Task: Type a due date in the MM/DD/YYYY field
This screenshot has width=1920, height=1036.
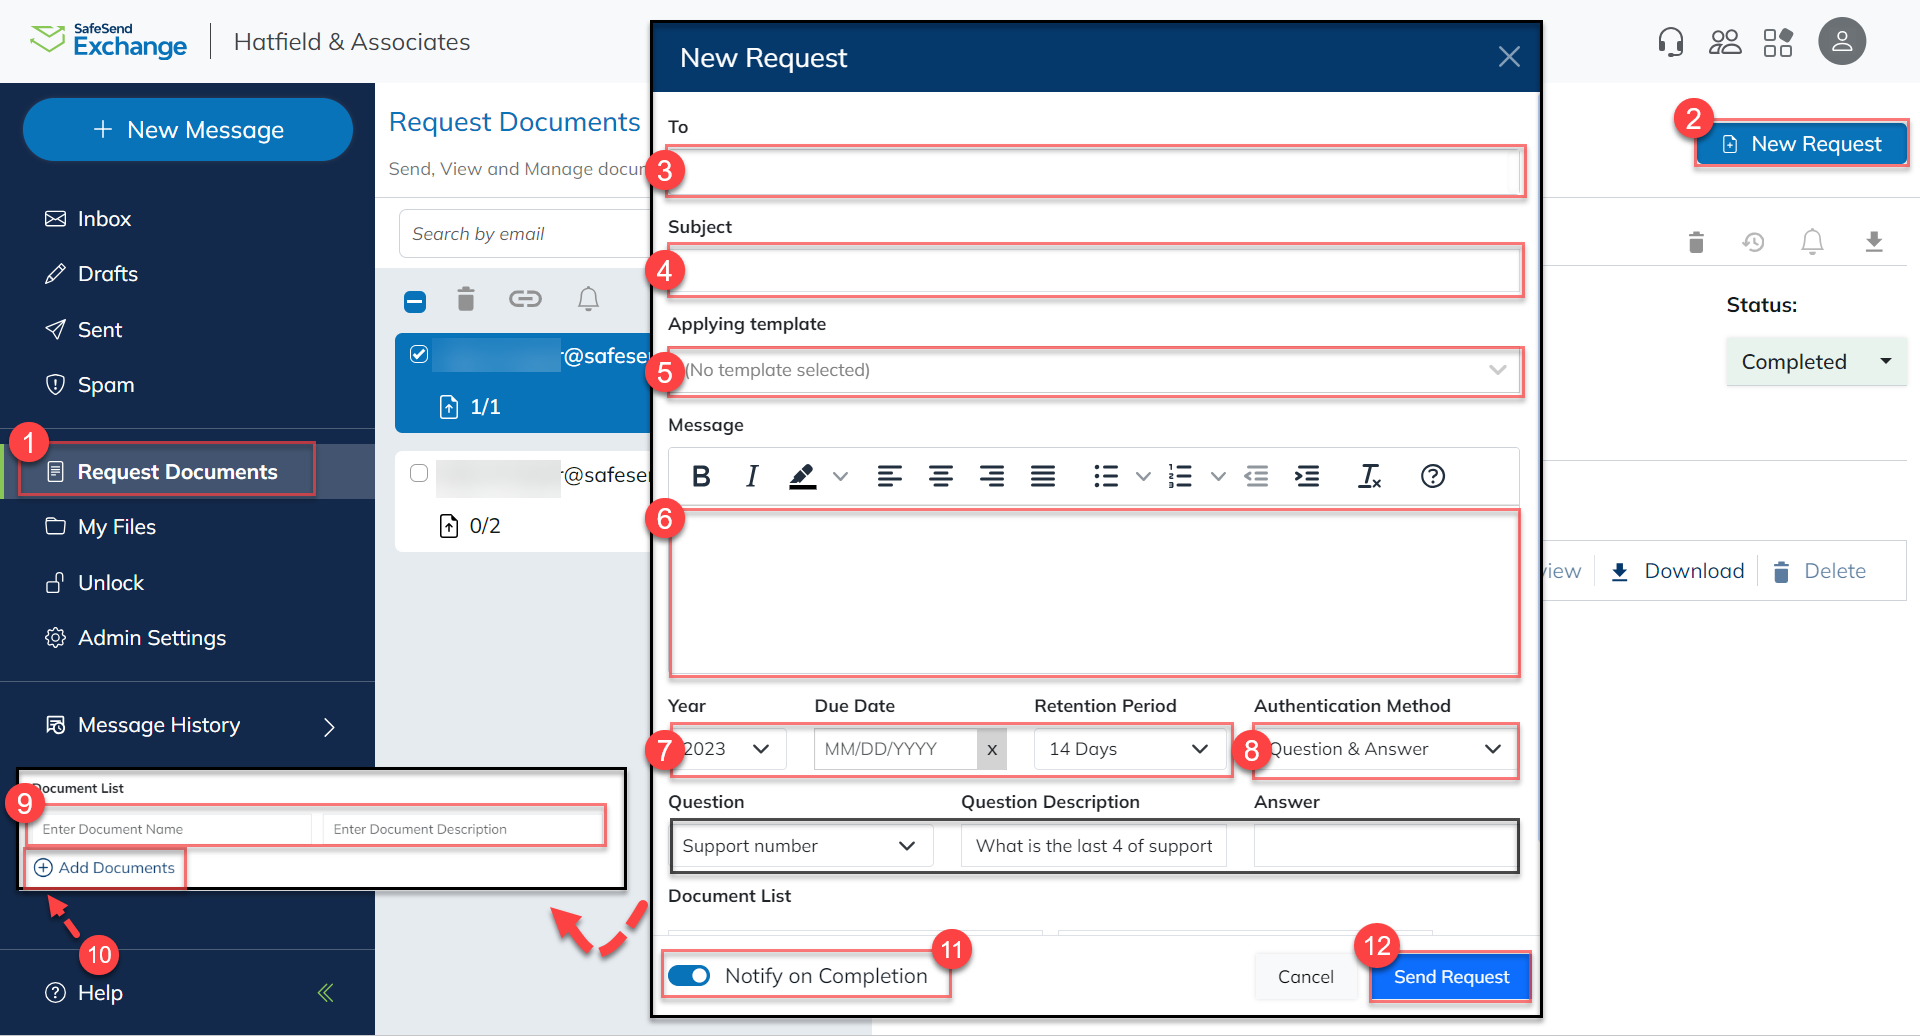Action: 895,748
